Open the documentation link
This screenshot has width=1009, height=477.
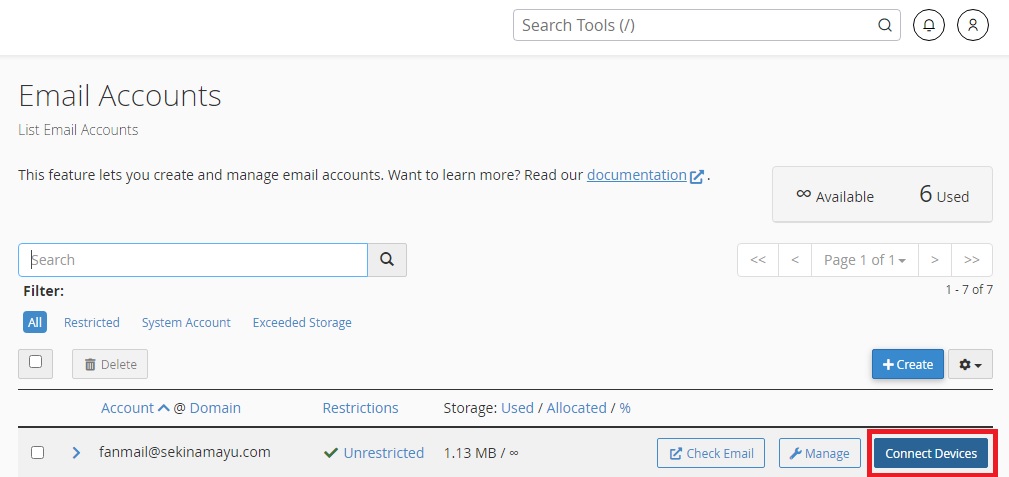[x=636, y=175]
